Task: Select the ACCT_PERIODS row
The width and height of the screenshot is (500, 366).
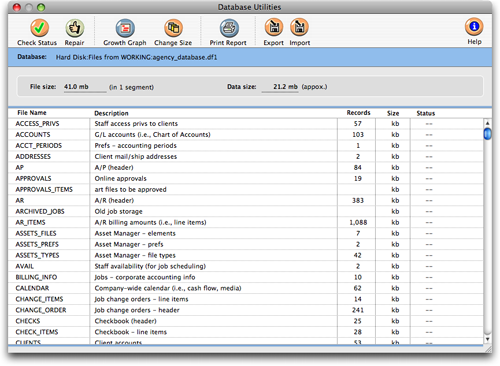Action: [x=246, y=146]
